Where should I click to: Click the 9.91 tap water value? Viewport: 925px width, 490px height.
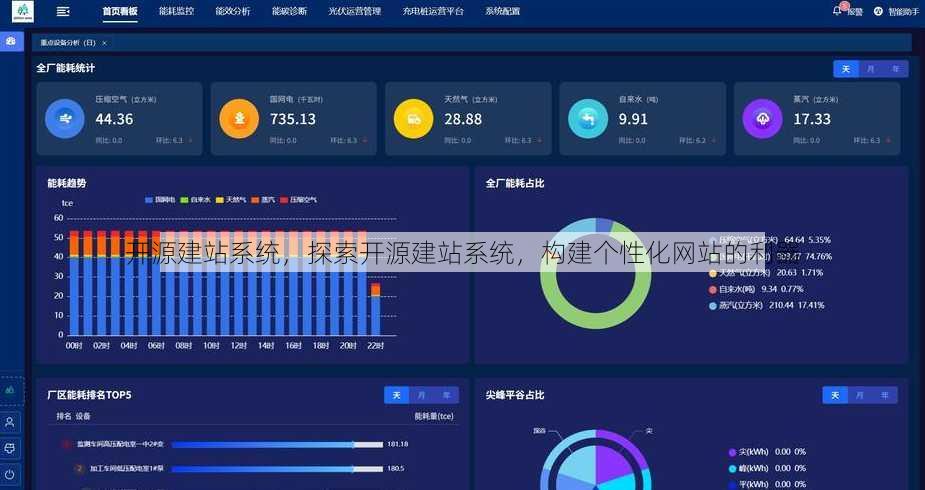[x=633, y=119]
